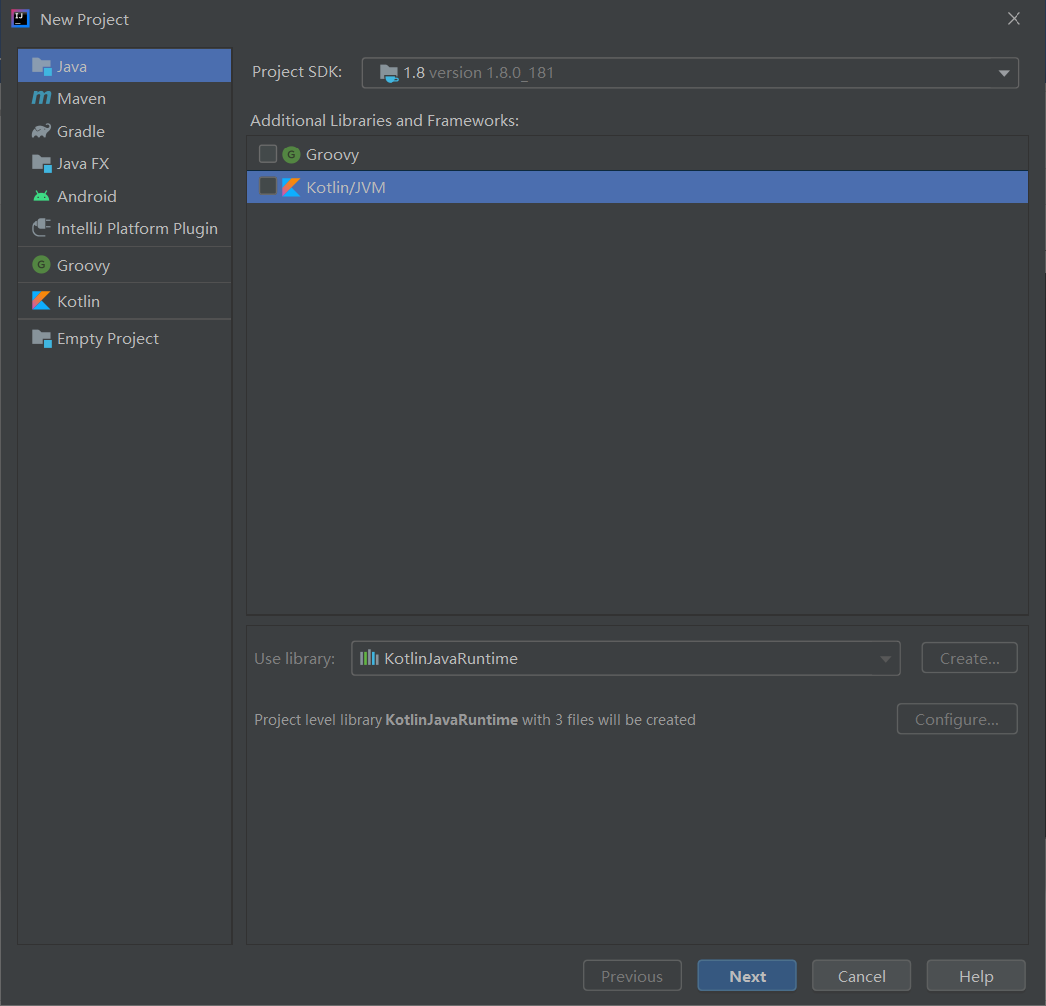1046x1006 pixels.
Task: Select the Maven project type
Action: coord(125,98)
